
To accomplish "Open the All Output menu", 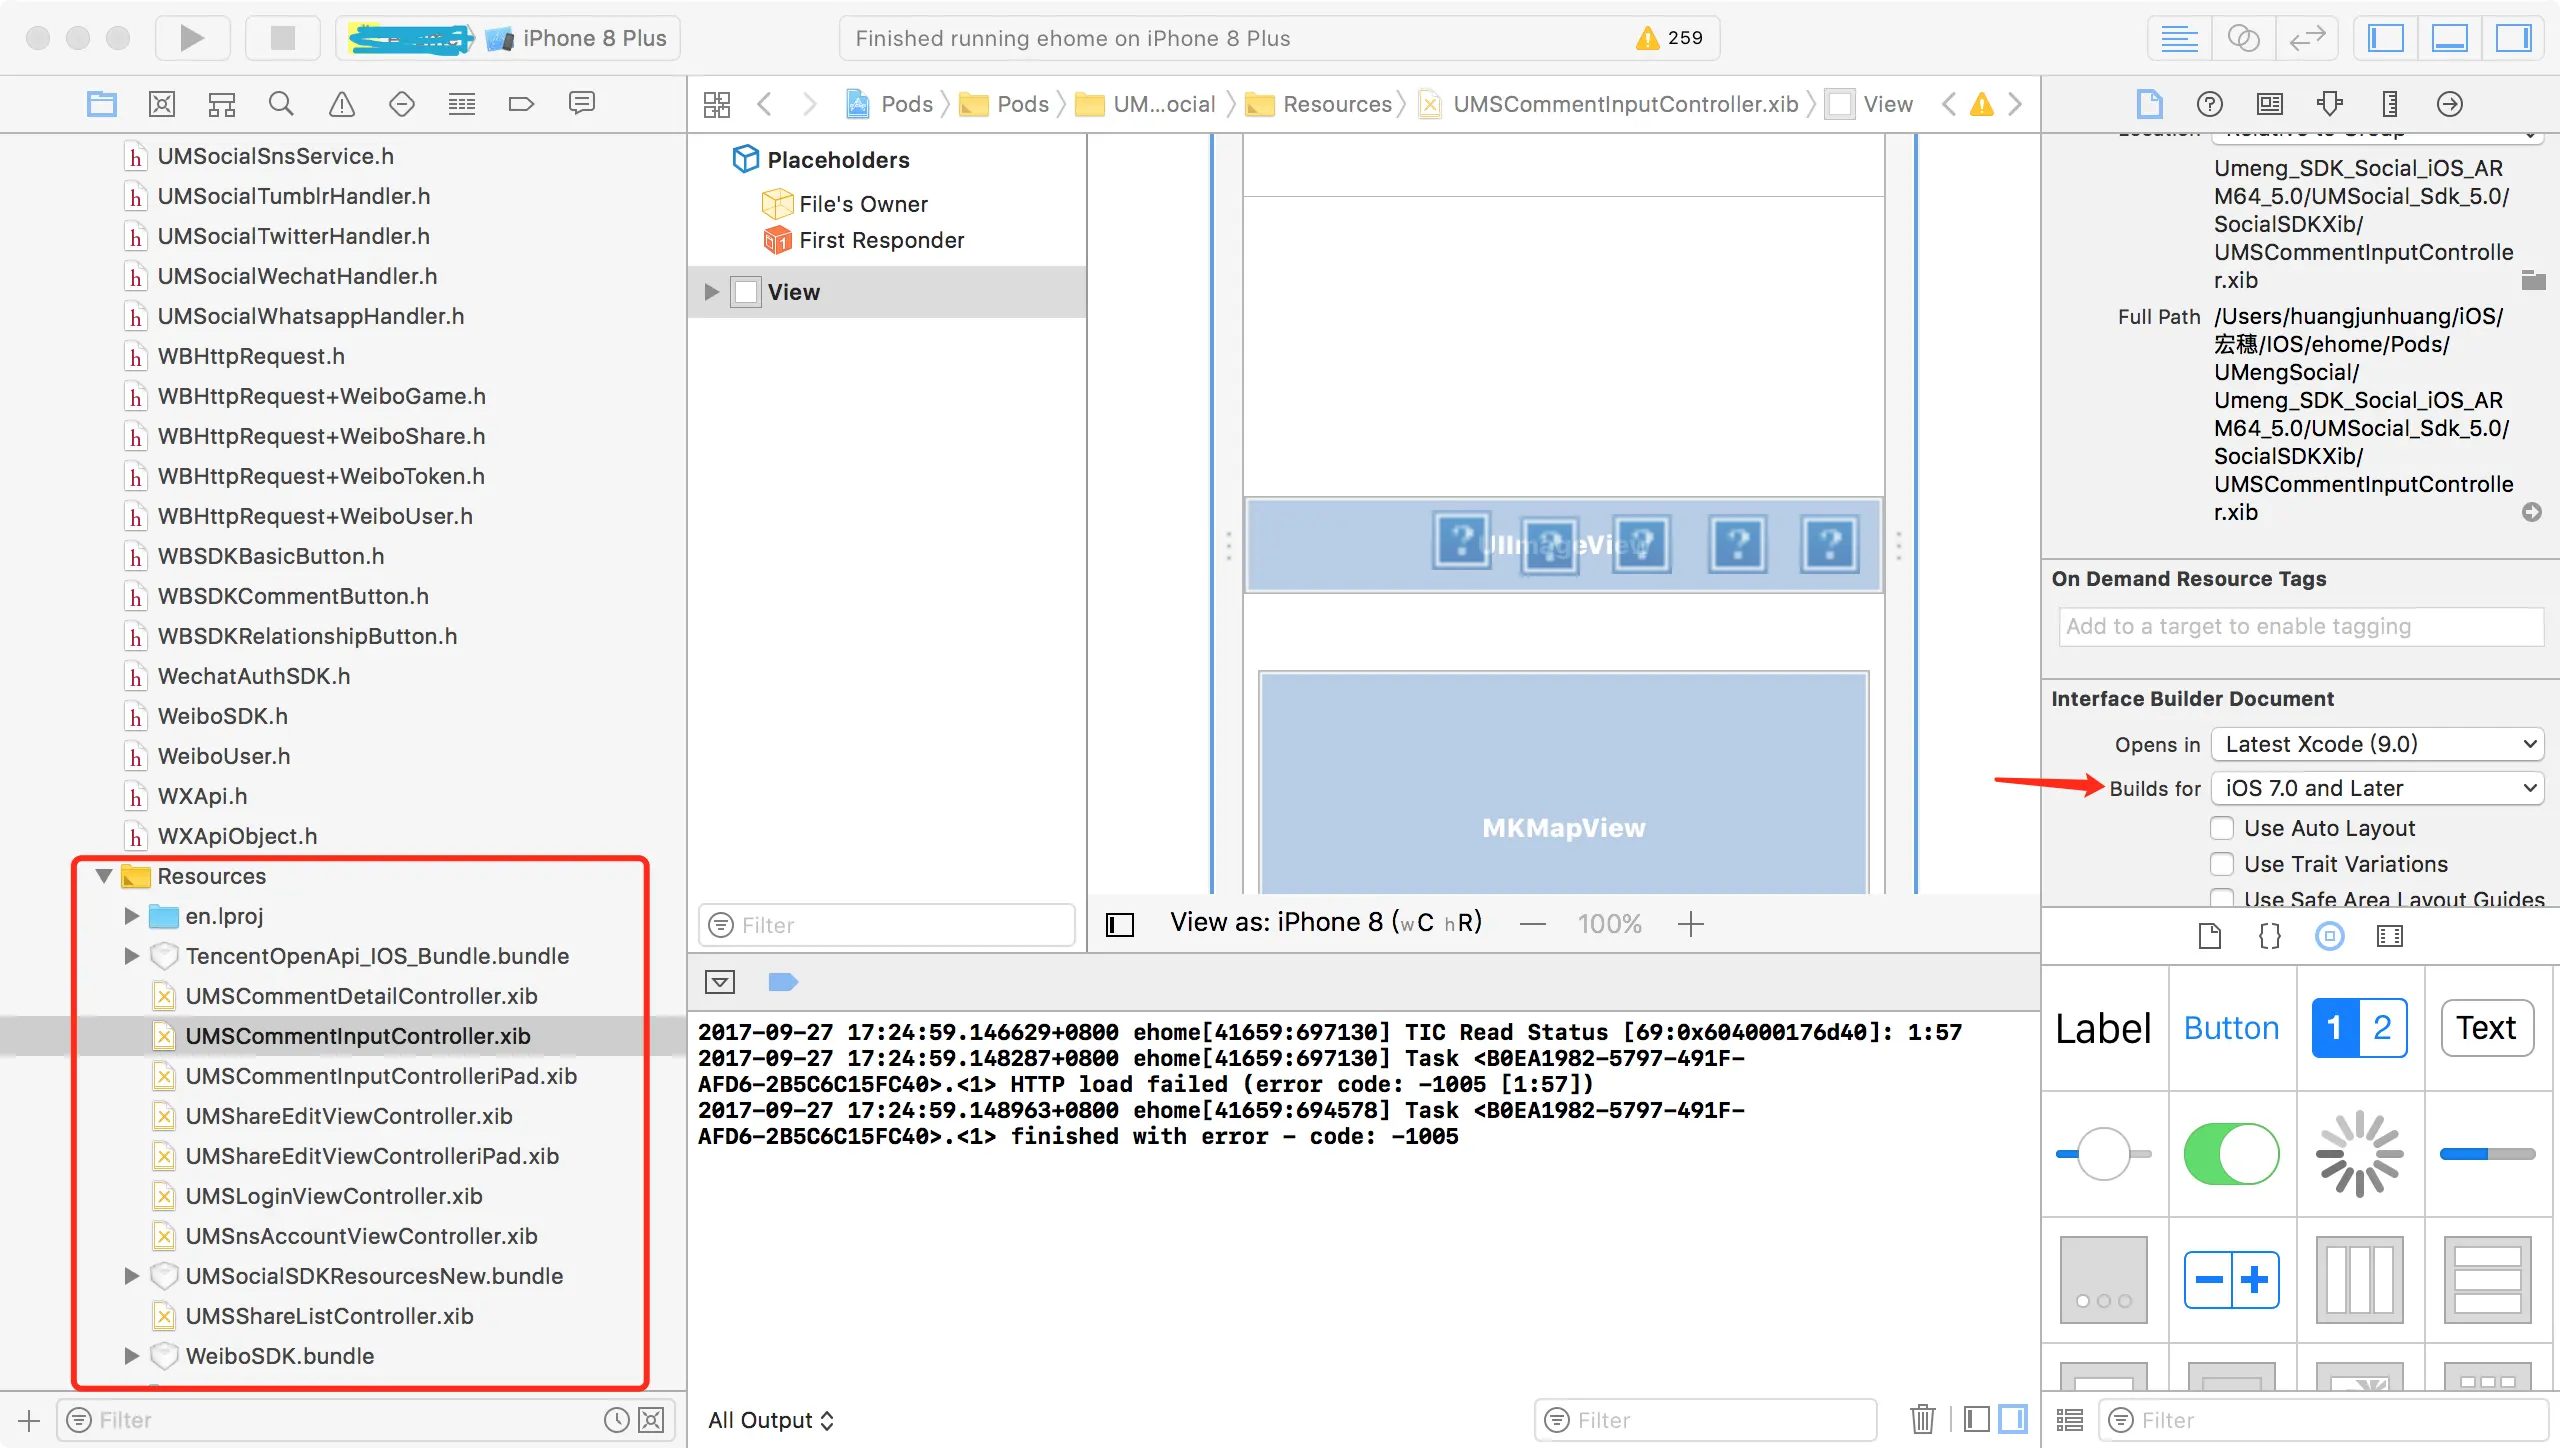I will pyautogui.click(x=770, y=1420).
